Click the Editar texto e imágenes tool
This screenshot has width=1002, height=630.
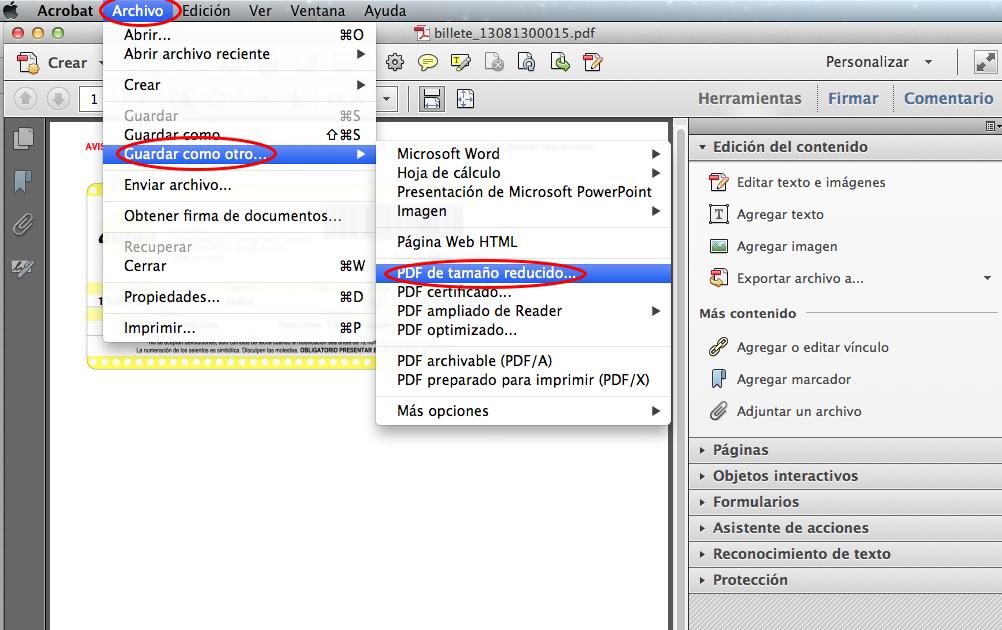(810, 182)
